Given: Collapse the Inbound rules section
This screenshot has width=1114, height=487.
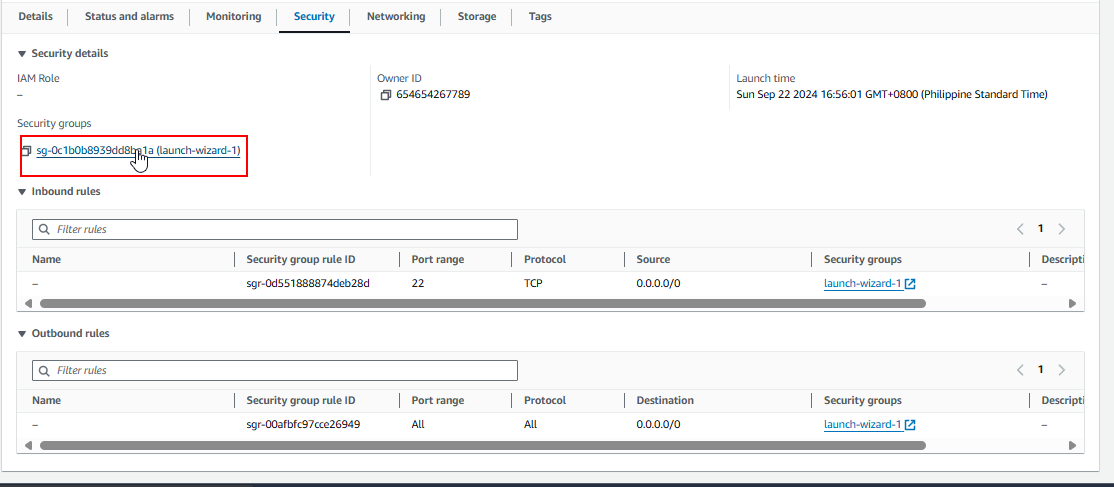Looking at the screenshot, I should (x=22, y=192).
